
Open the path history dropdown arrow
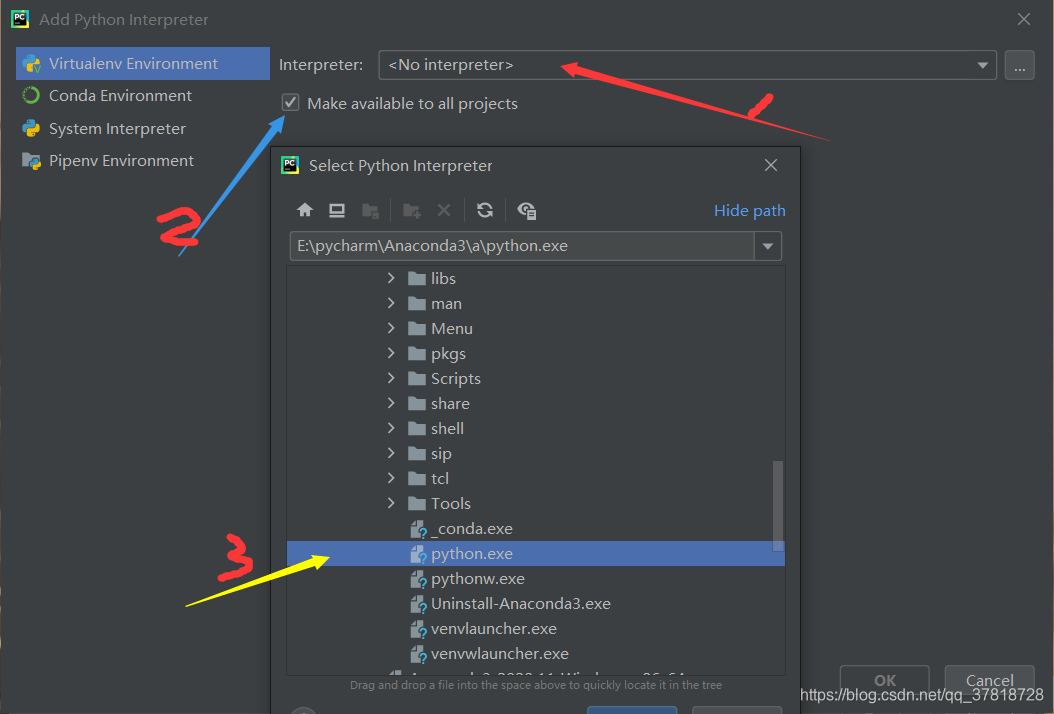pyautogui.click(x=768, y=246)
